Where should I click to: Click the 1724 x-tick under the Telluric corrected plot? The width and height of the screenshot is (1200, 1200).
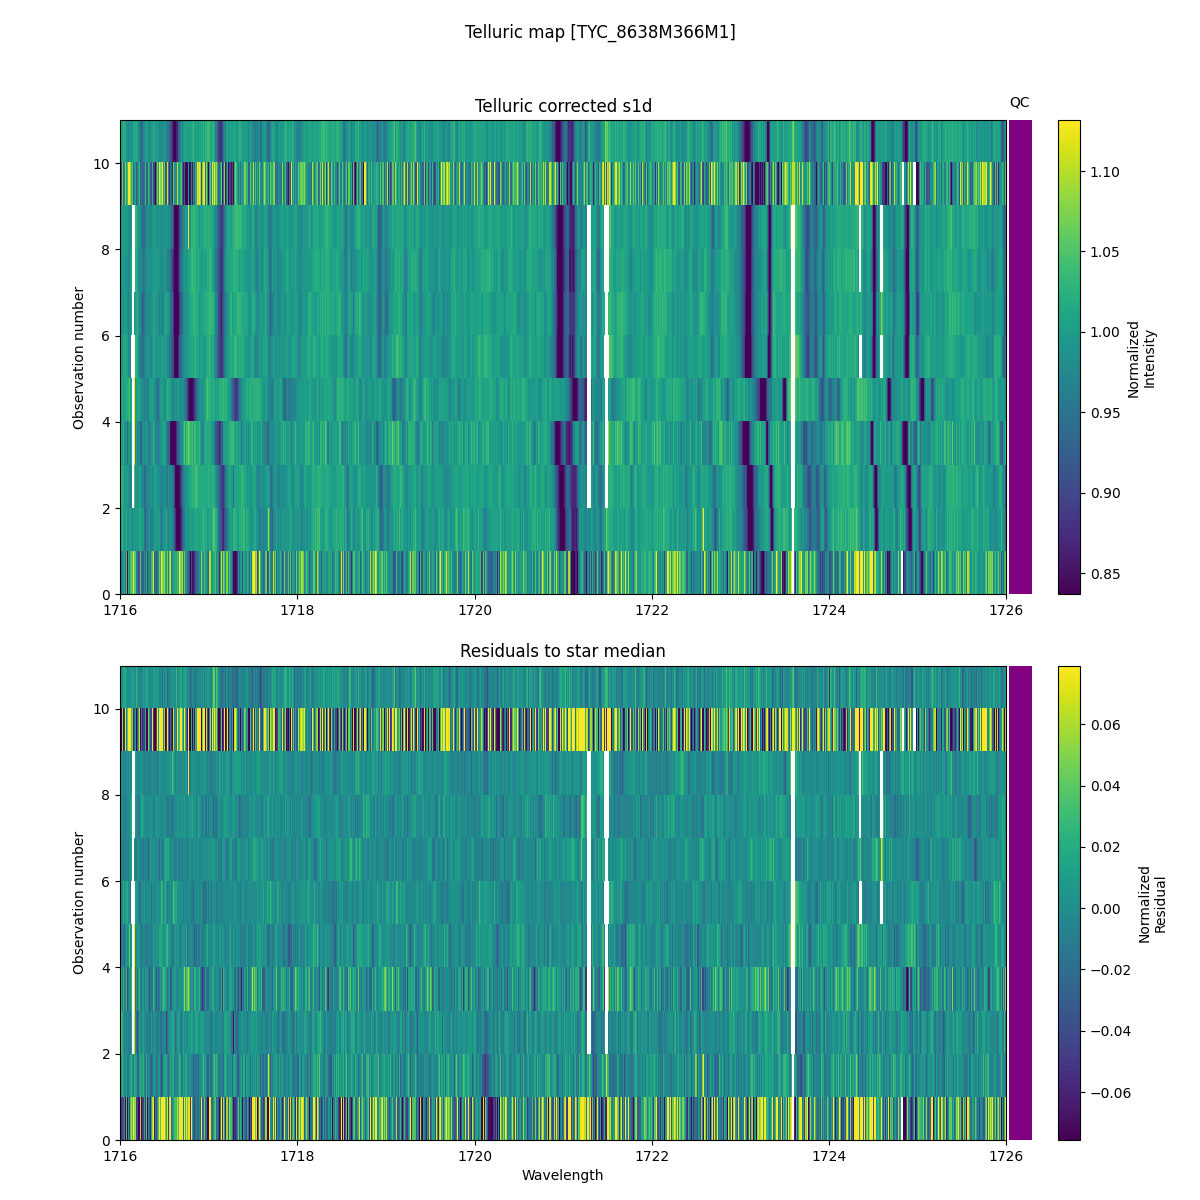829,609
